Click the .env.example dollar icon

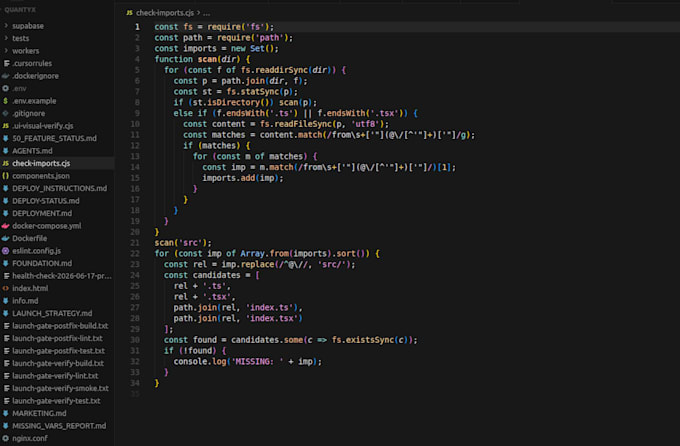[6, 101]
